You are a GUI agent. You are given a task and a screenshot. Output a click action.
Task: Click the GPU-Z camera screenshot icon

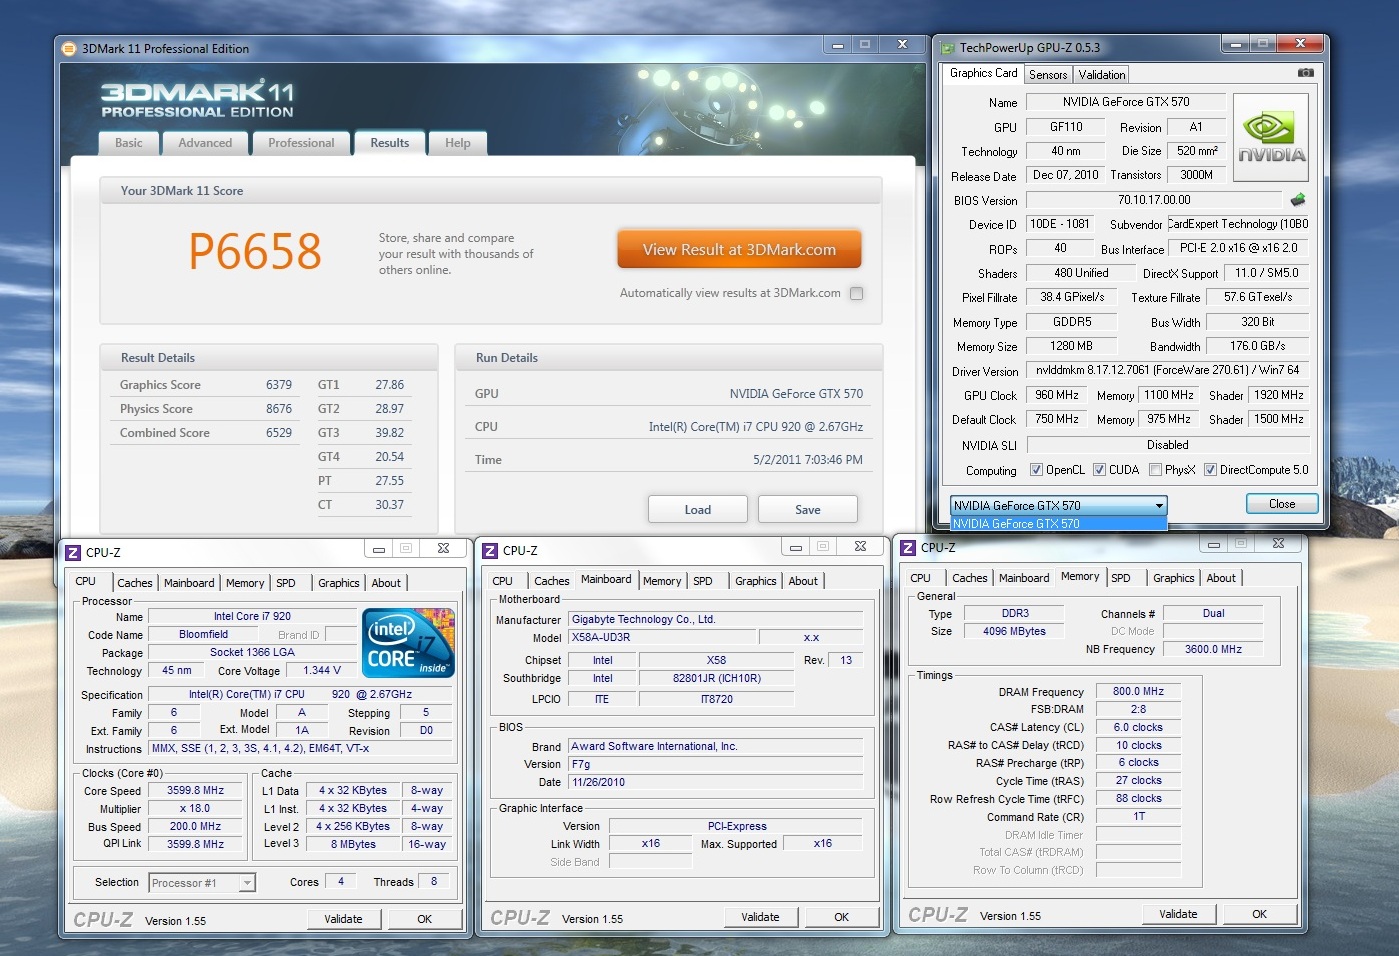[x=1305, y=73]
